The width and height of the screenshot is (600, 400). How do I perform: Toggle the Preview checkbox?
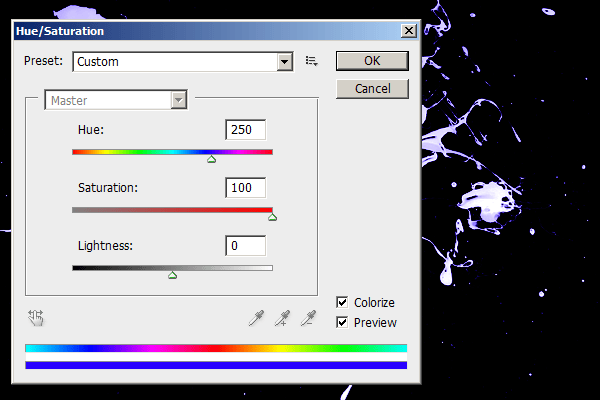[342, 322]
